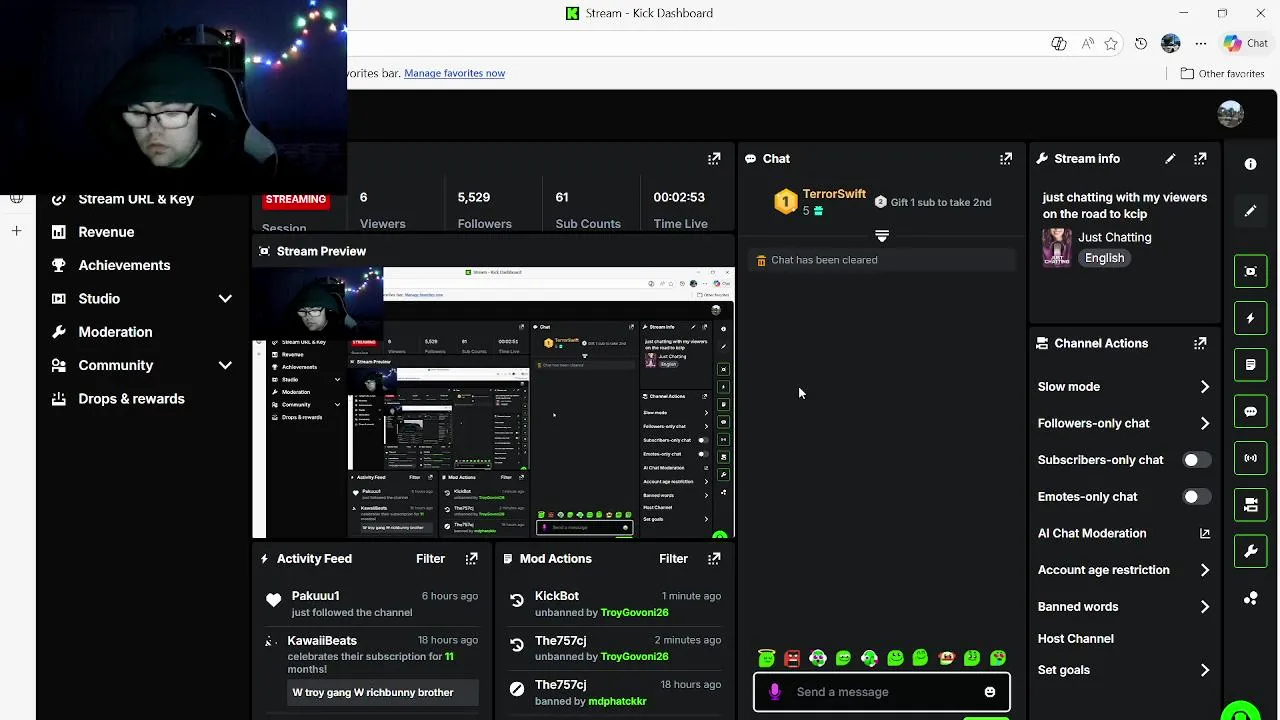
Task: Click the info icon in right sidebar
Action: pyautogui.click(x=1250, y=164)
